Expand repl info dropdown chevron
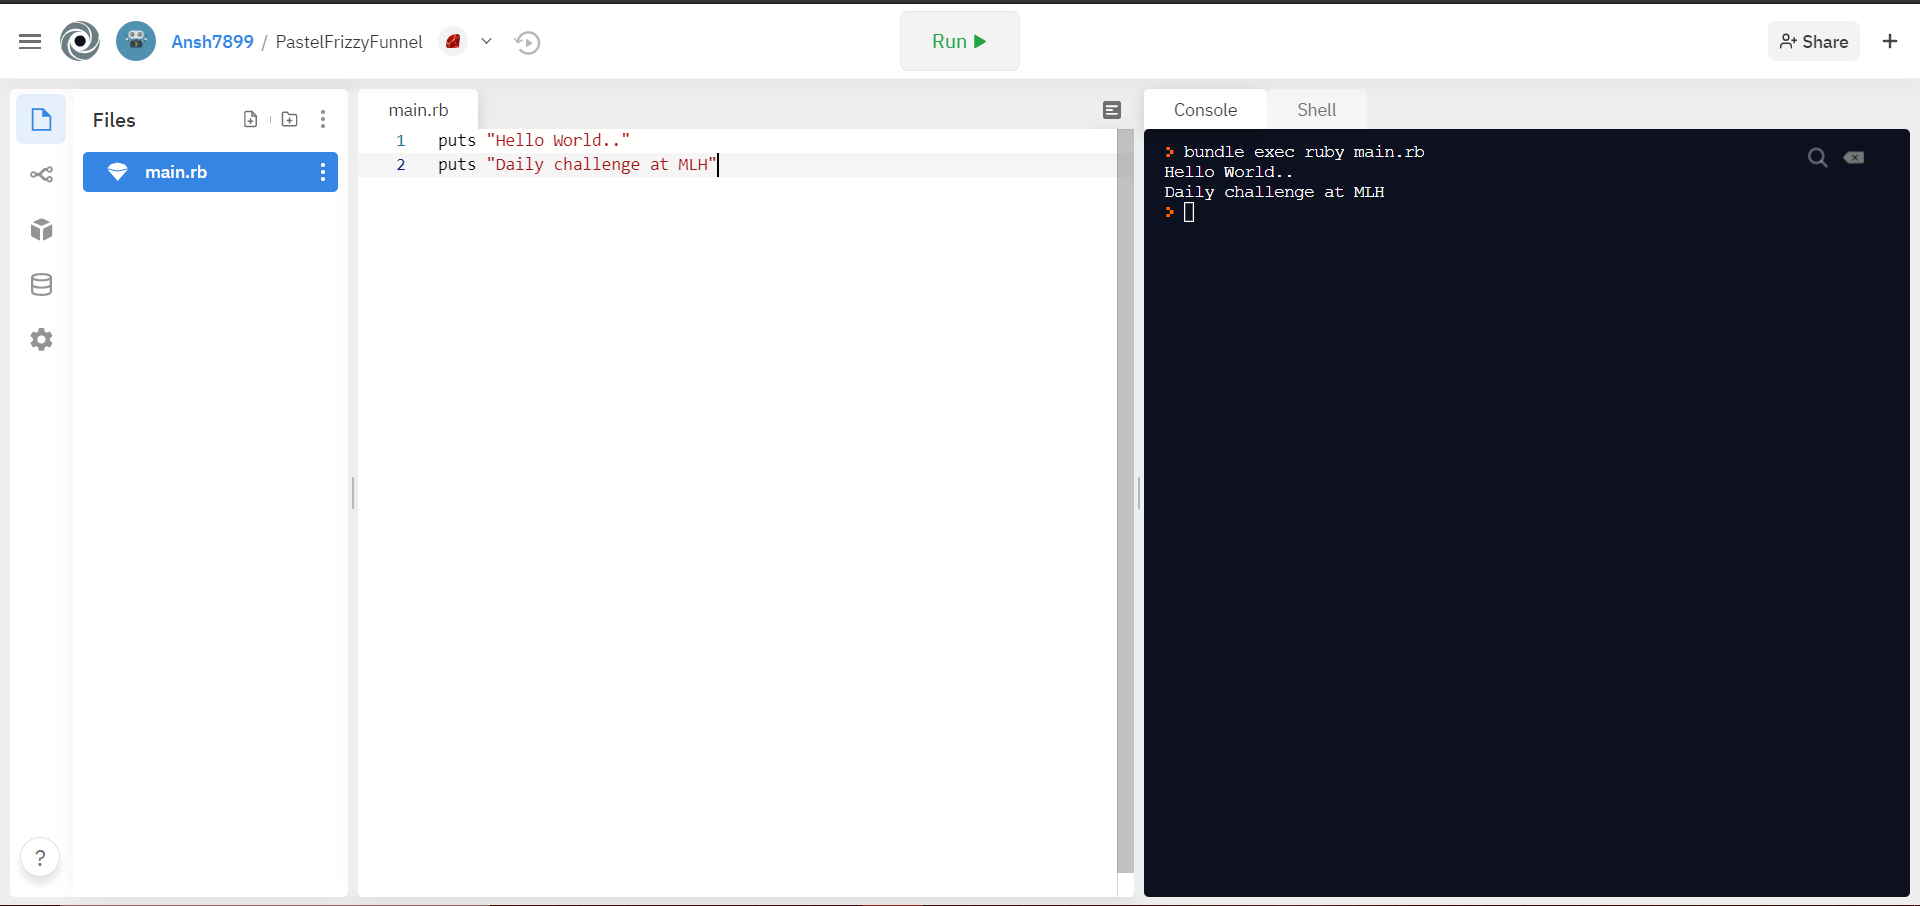Screen dimensions: 1920x906 [x=487, y=42]
